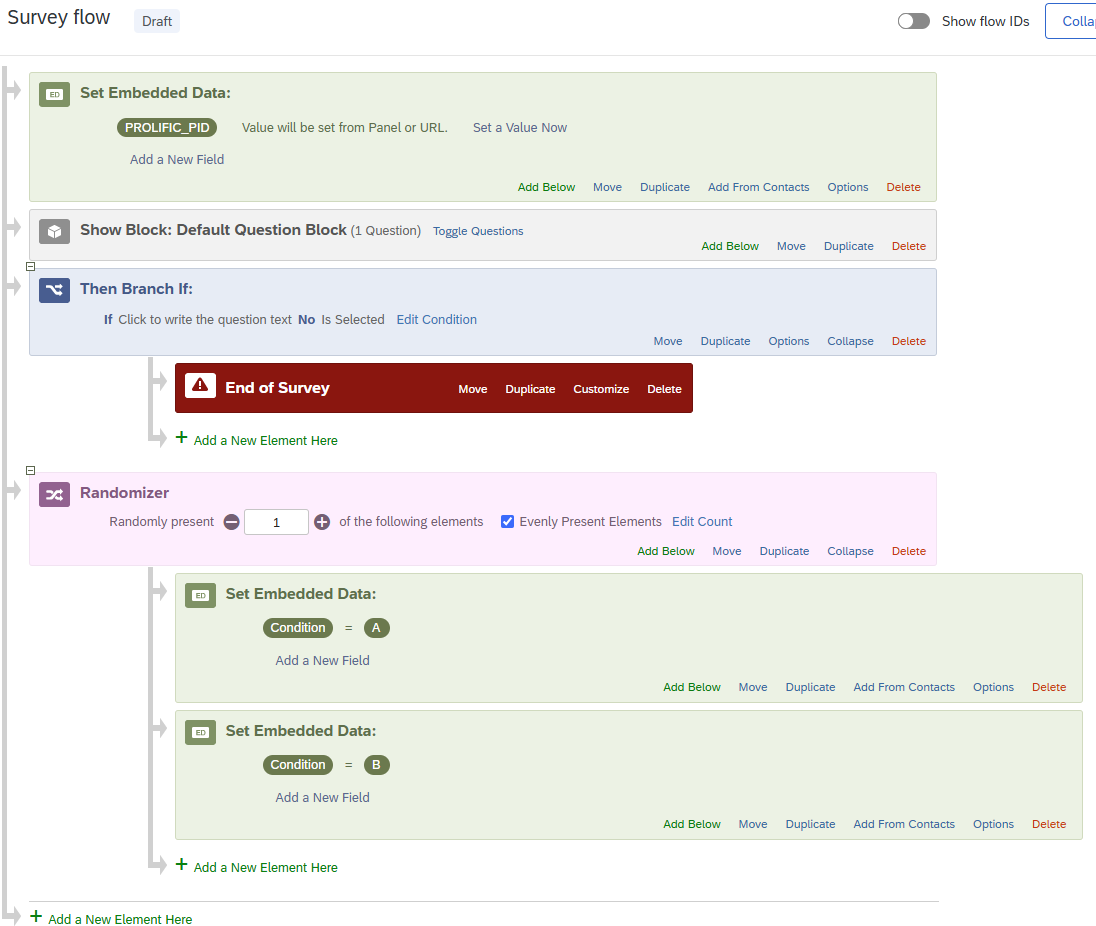Collapse the Branch element with minus box
Screen dimensions: 1096x926
pyautogui.click(x=30, y=266)
